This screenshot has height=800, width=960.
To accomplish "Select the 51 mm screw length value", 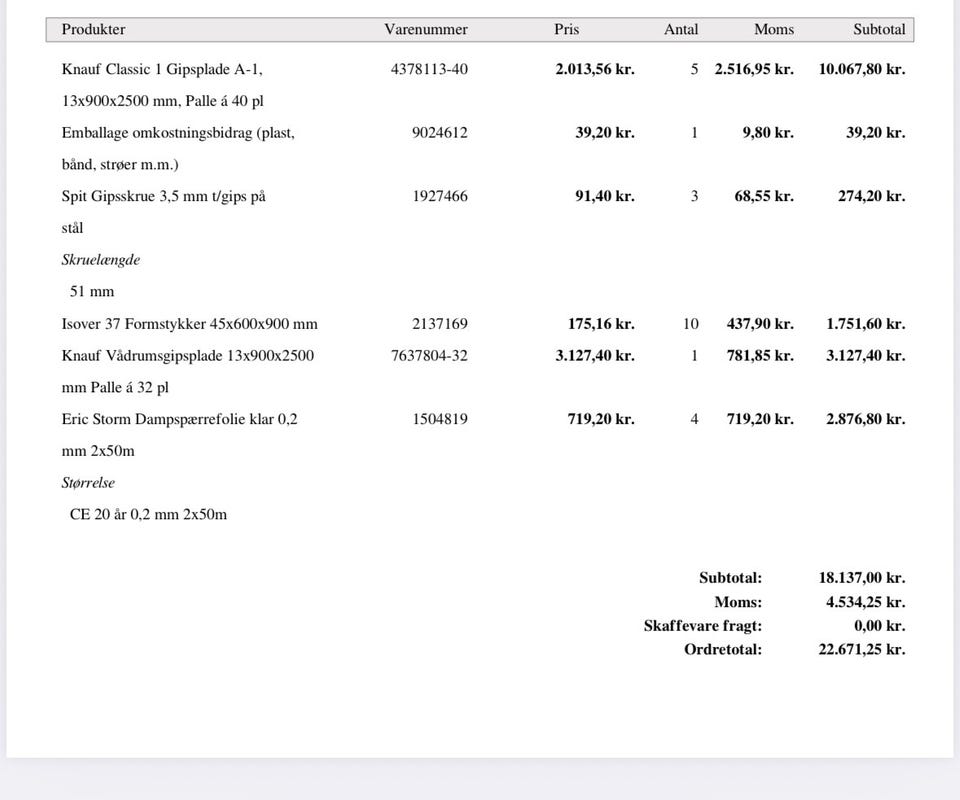I will [x=92, y=292].
